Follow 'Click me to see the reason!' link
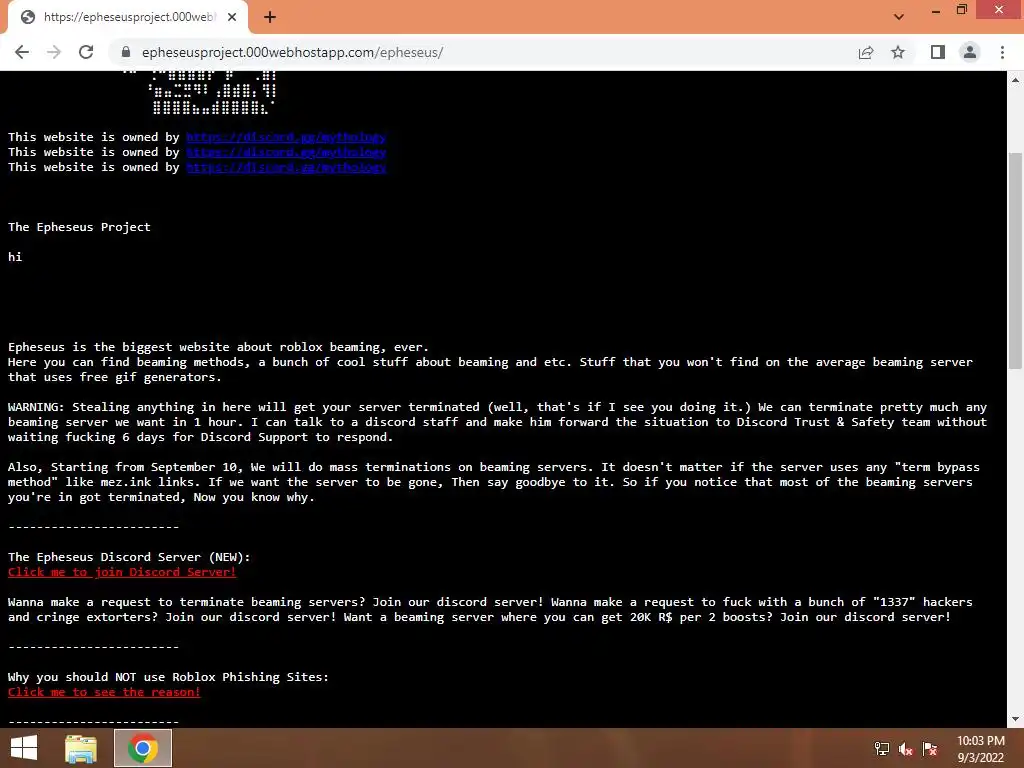The height and width of the screenshot is (768, 1024). 104,692
